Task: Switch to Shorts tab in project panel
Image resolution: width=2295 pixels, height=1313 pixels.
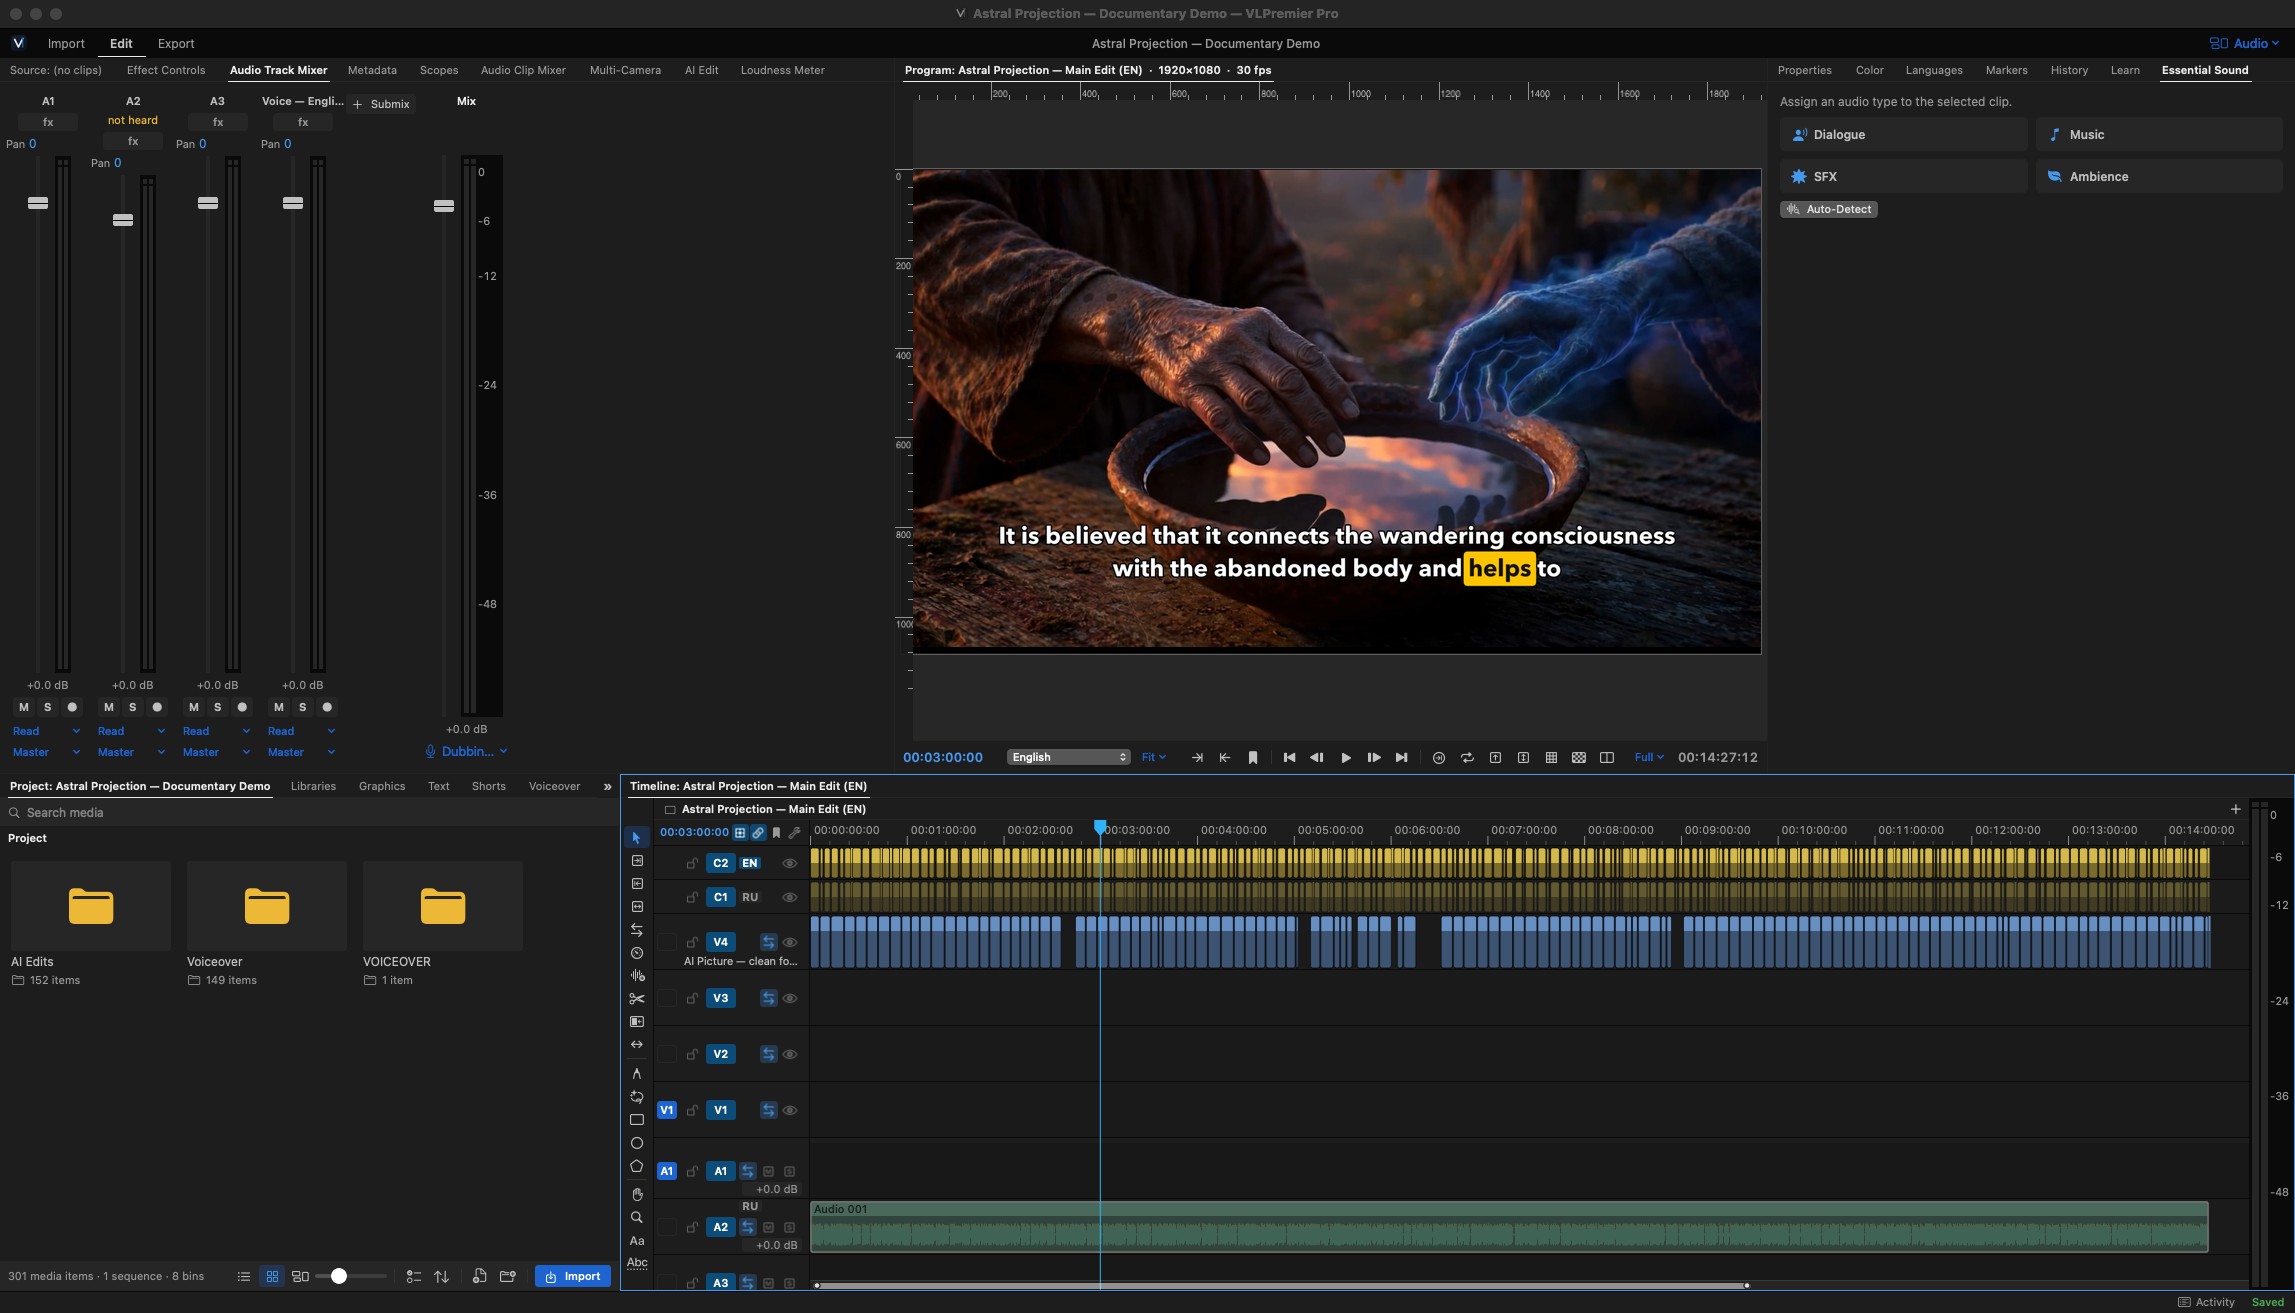Action: [x=488, y=786]
